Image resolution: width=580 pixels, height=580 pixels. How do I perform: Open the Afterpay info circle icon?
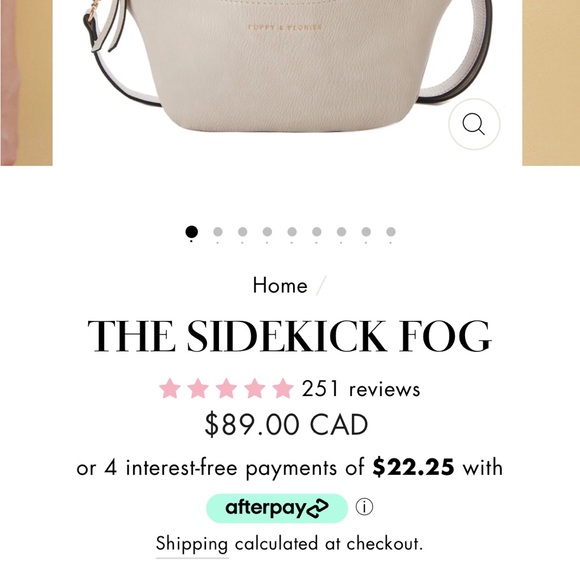(364, 507)
